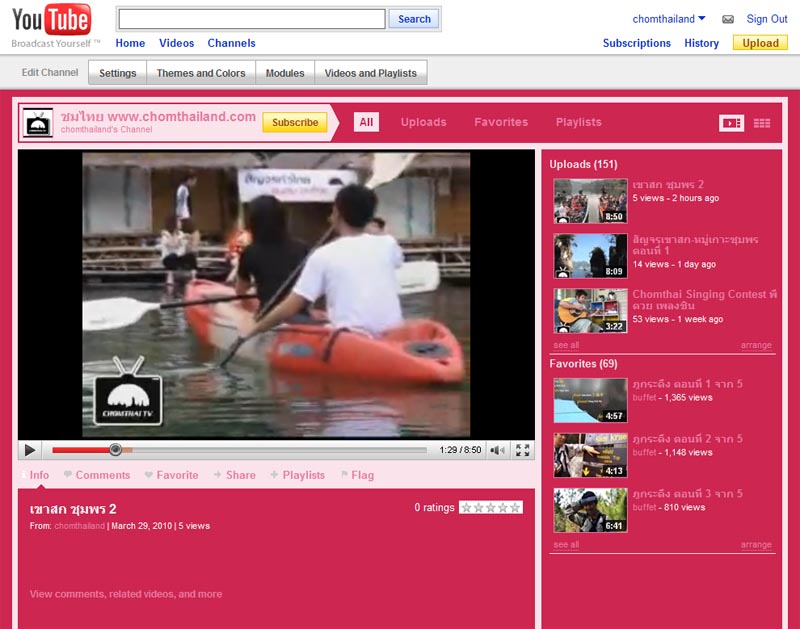Select the Uploads tab
This screenshot has width=800, height=629.
[423, 122]
